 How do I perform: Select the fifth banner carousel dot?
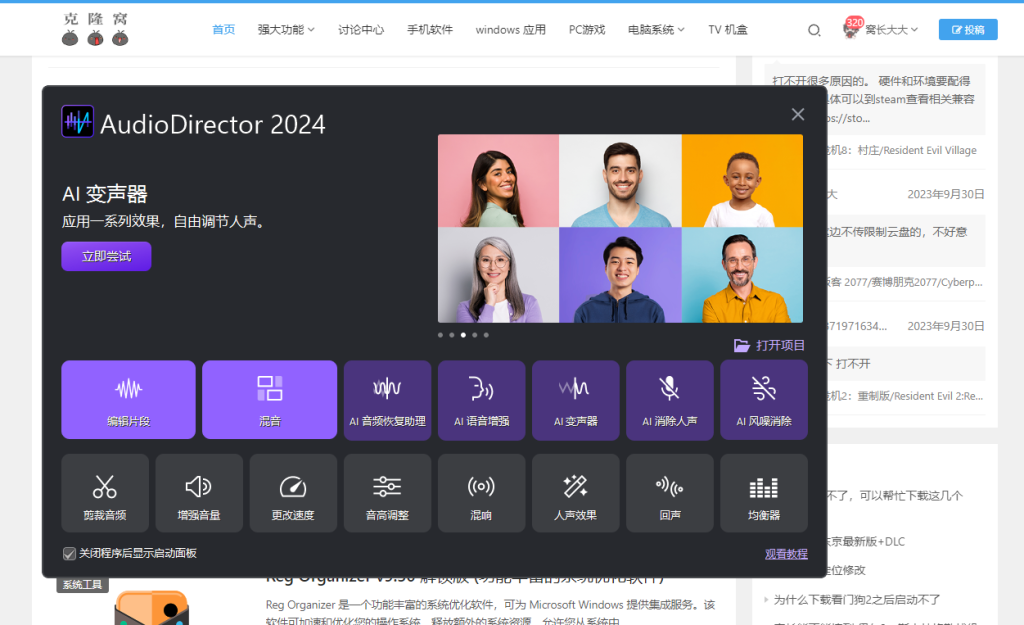point(486,335)
